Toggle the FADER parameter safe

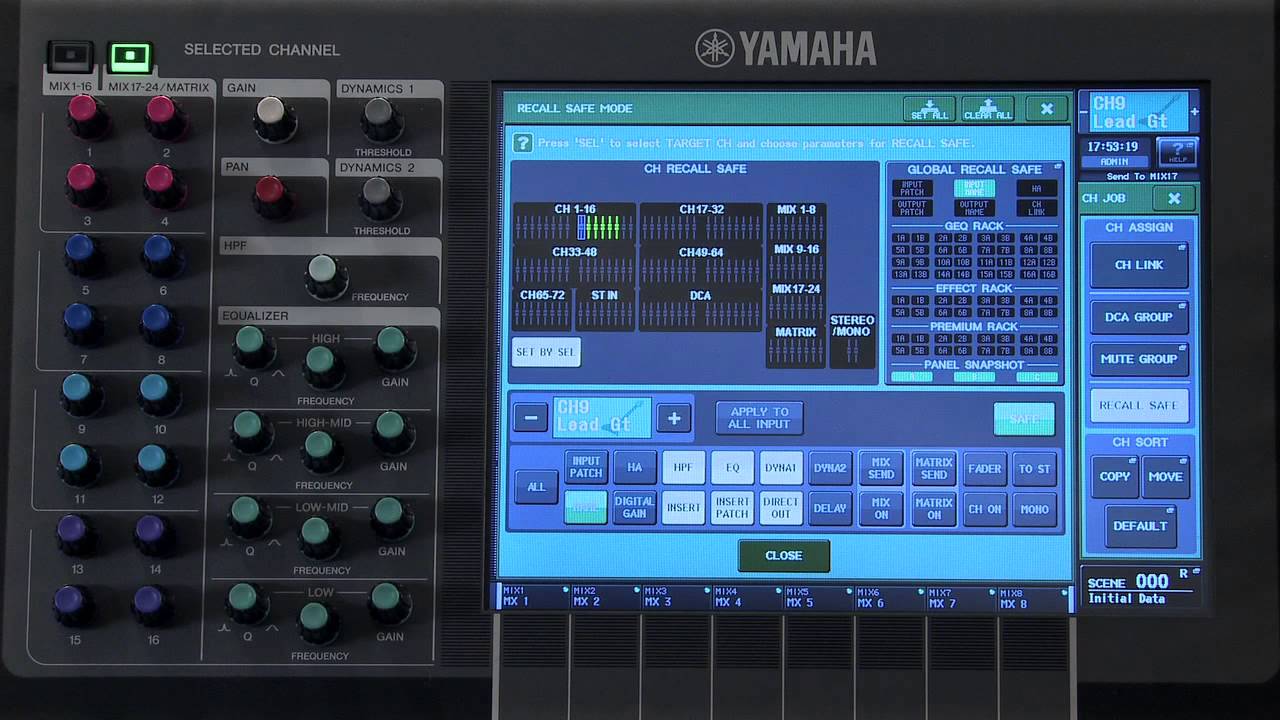click(x=985, y=468)
